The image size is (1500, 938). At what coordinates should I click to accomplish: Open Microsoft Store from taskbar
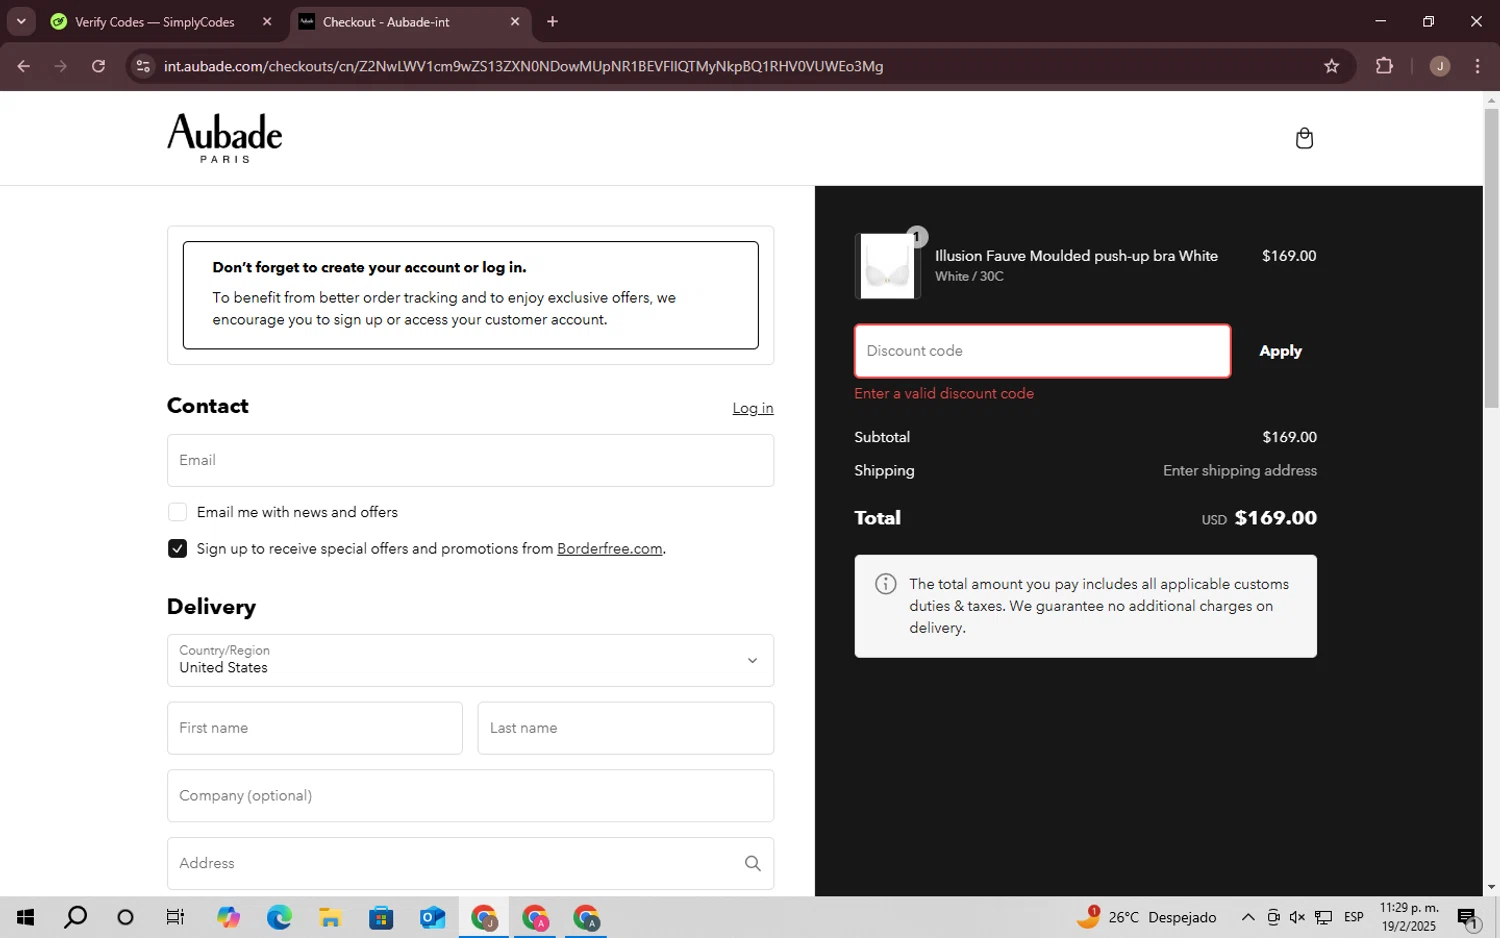[x=381, y=917]
